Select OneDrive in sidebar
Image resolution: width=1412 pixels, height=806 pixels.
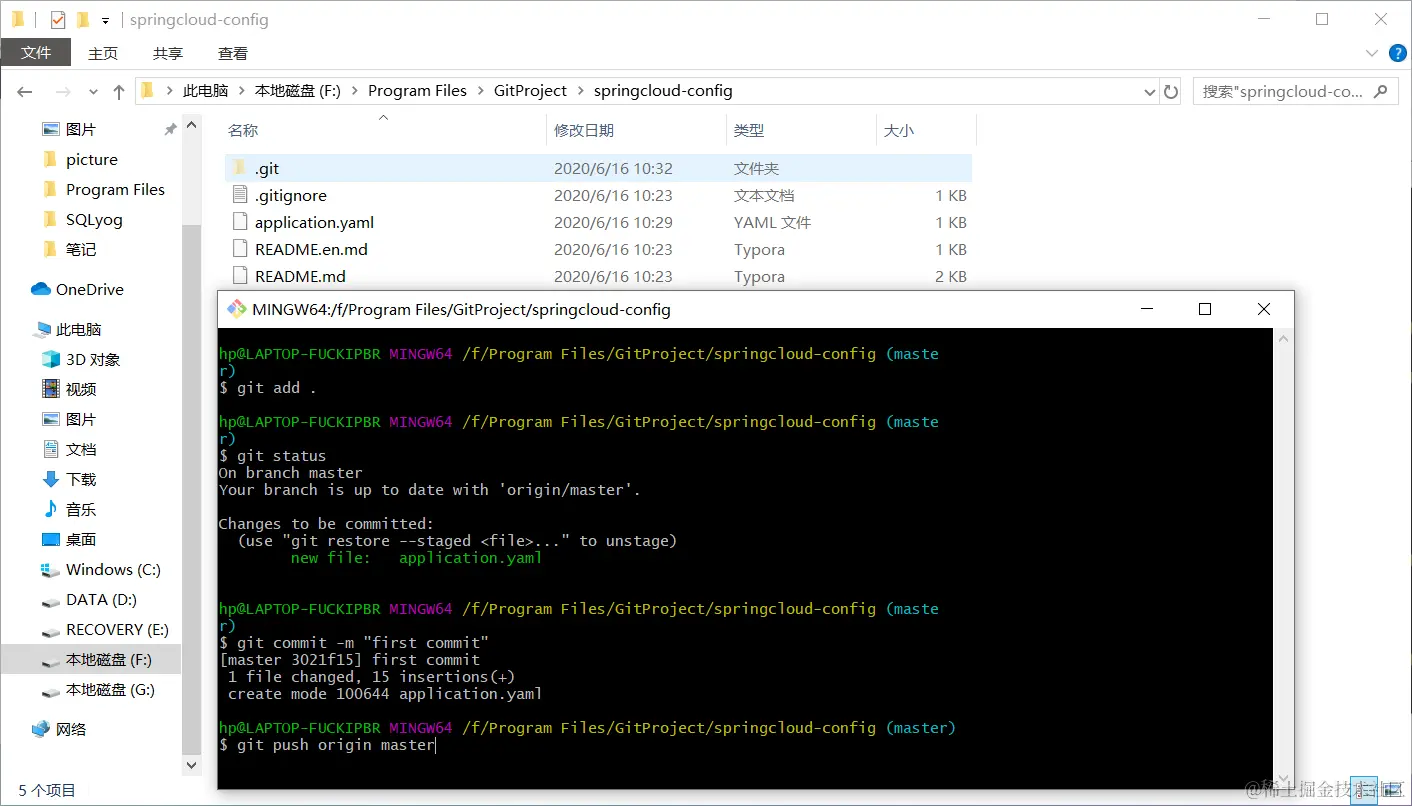click(x=90, y=289)
